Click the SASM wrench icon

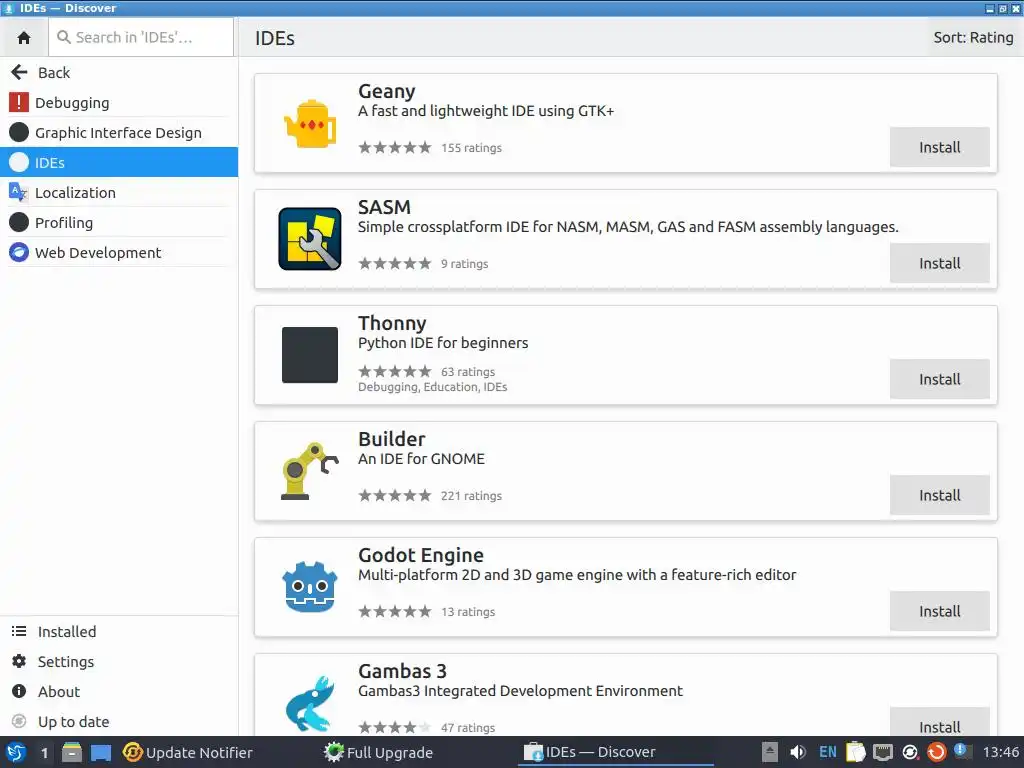(x=310, y=239)
